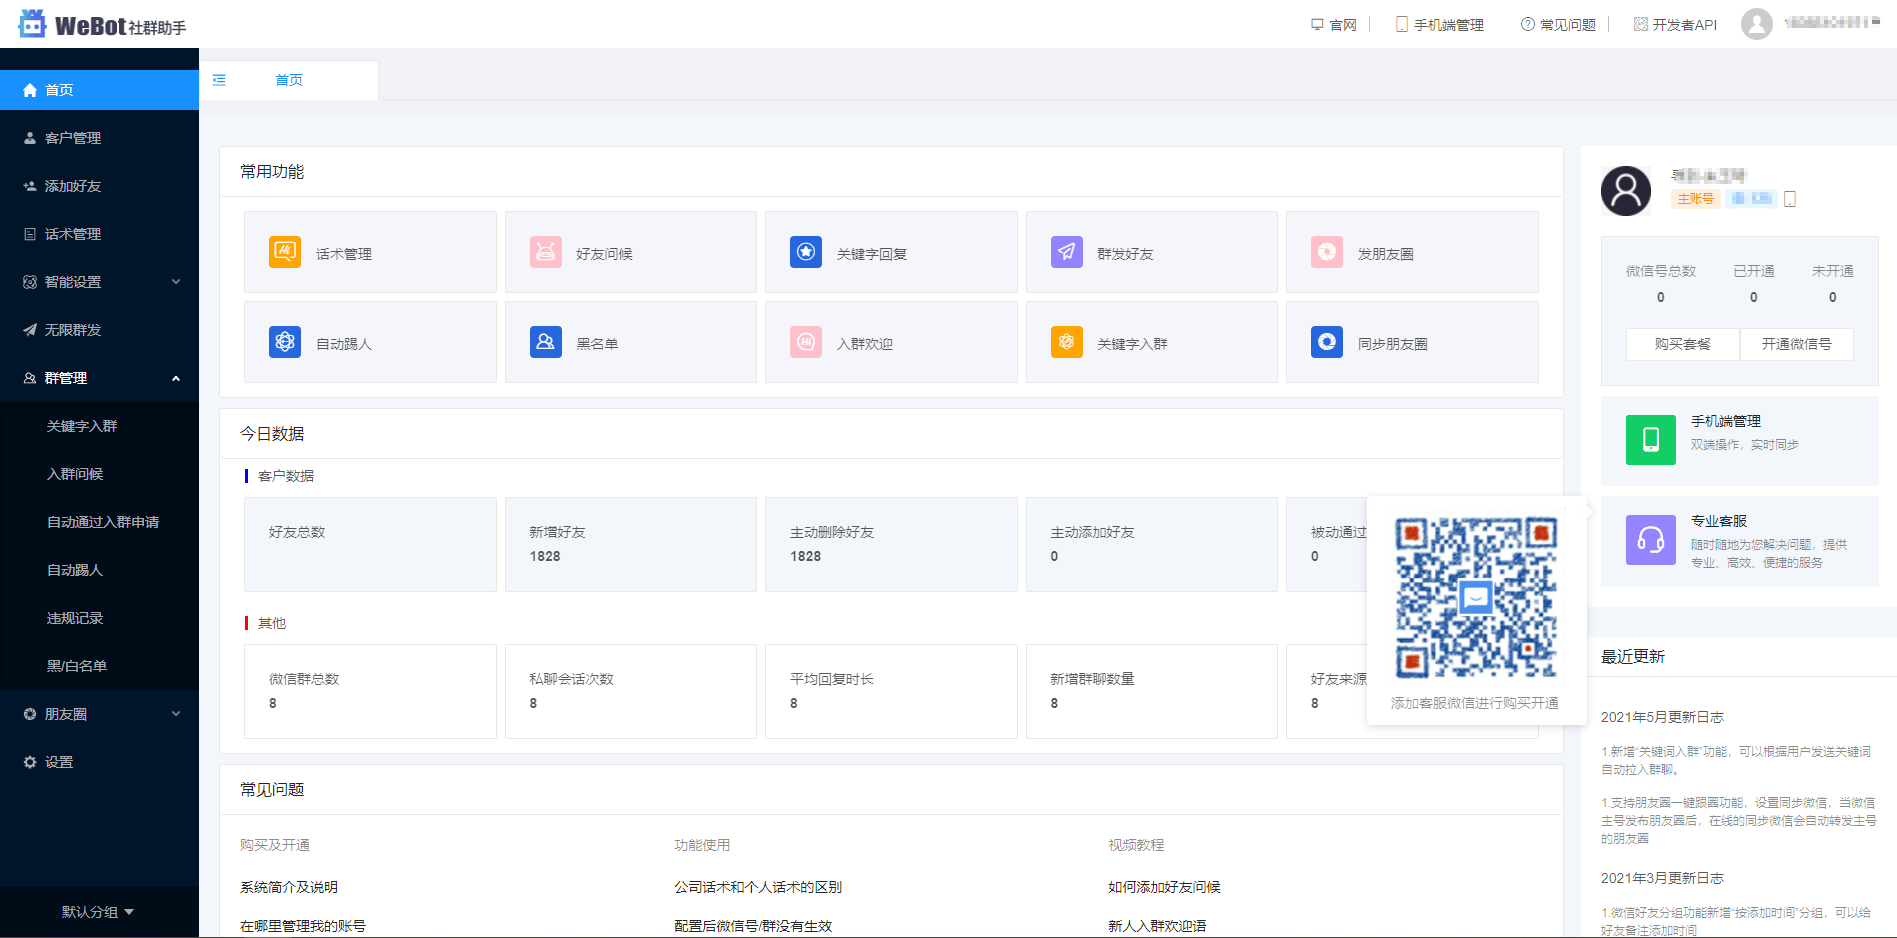Click the QR code image
1897x938 pixels.
click(x=1476, y=598)
